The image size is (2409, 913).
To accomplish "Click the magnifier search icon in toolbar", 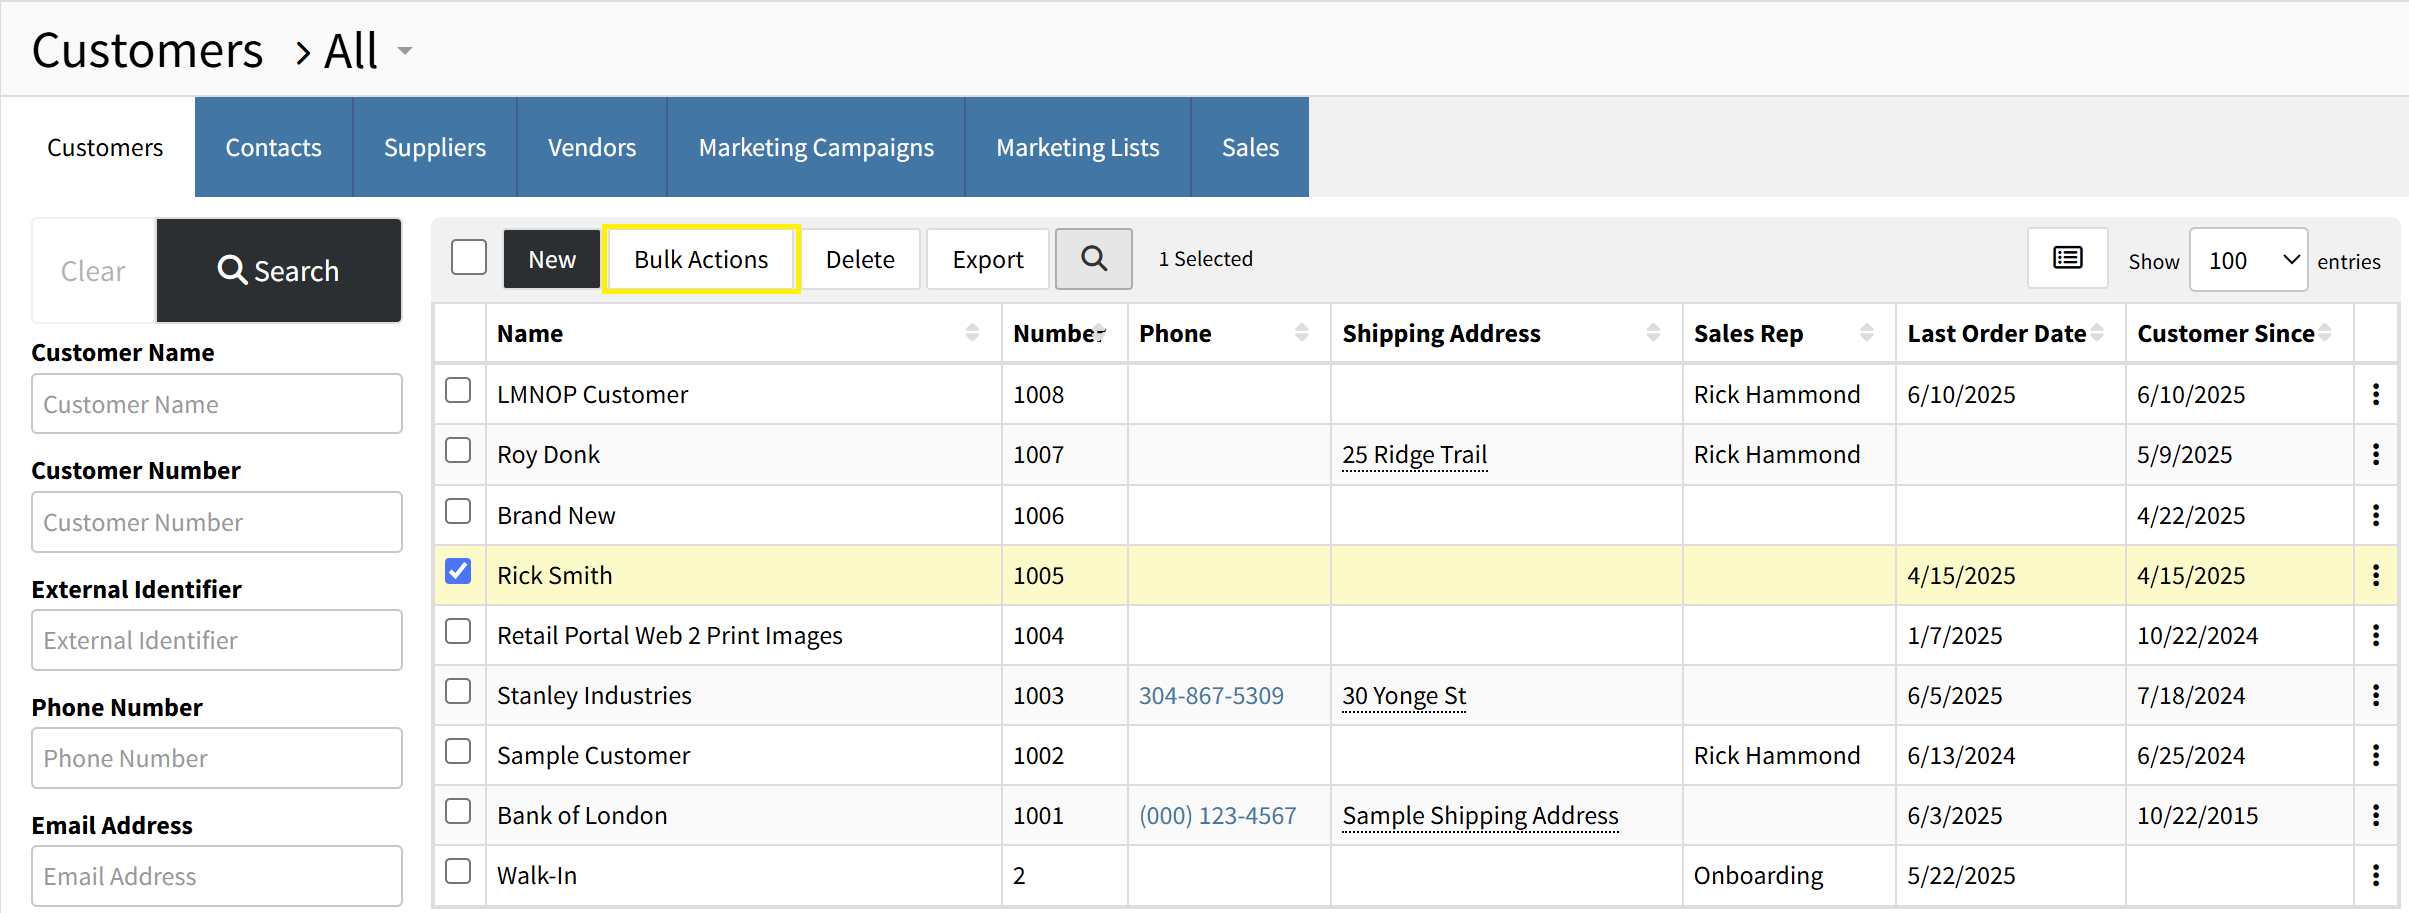I will [x=1094, y=259].
